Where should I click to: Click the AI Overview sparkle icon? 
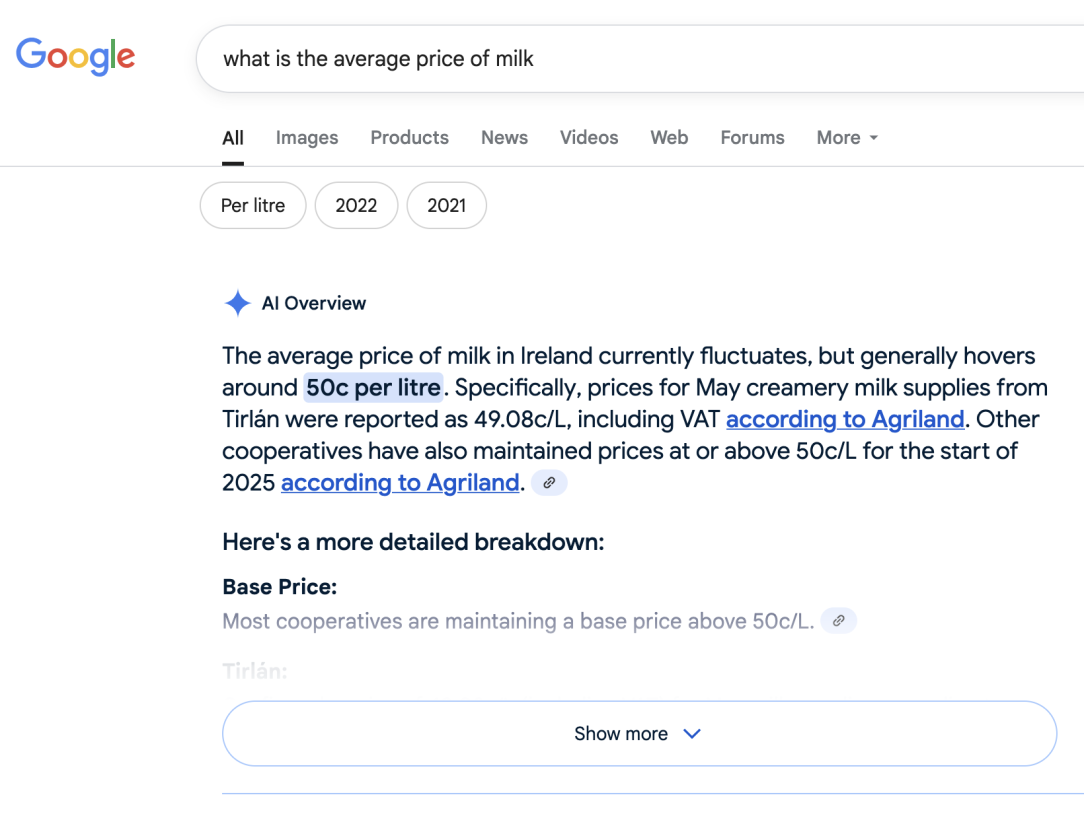[x=237, y=304]
